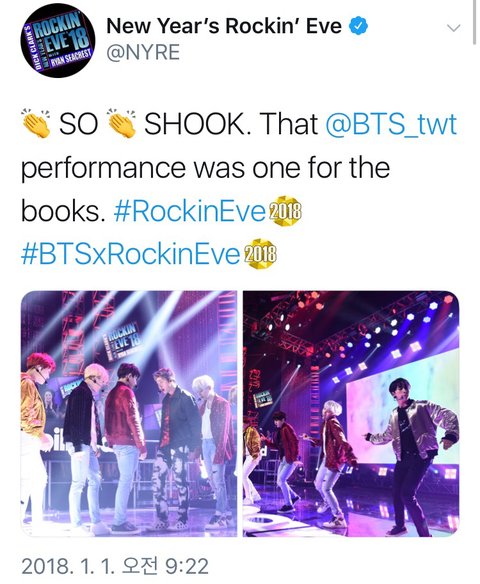Screen dimensions: 480x584
Task: Click the second clapping hands emoji
Action: (x=121, y=123)
